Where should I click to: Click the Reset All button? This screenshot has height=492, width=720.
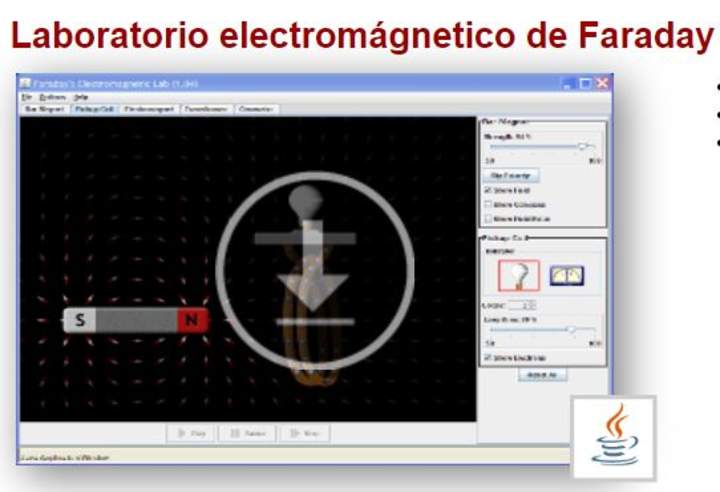[x=542, y=374]
